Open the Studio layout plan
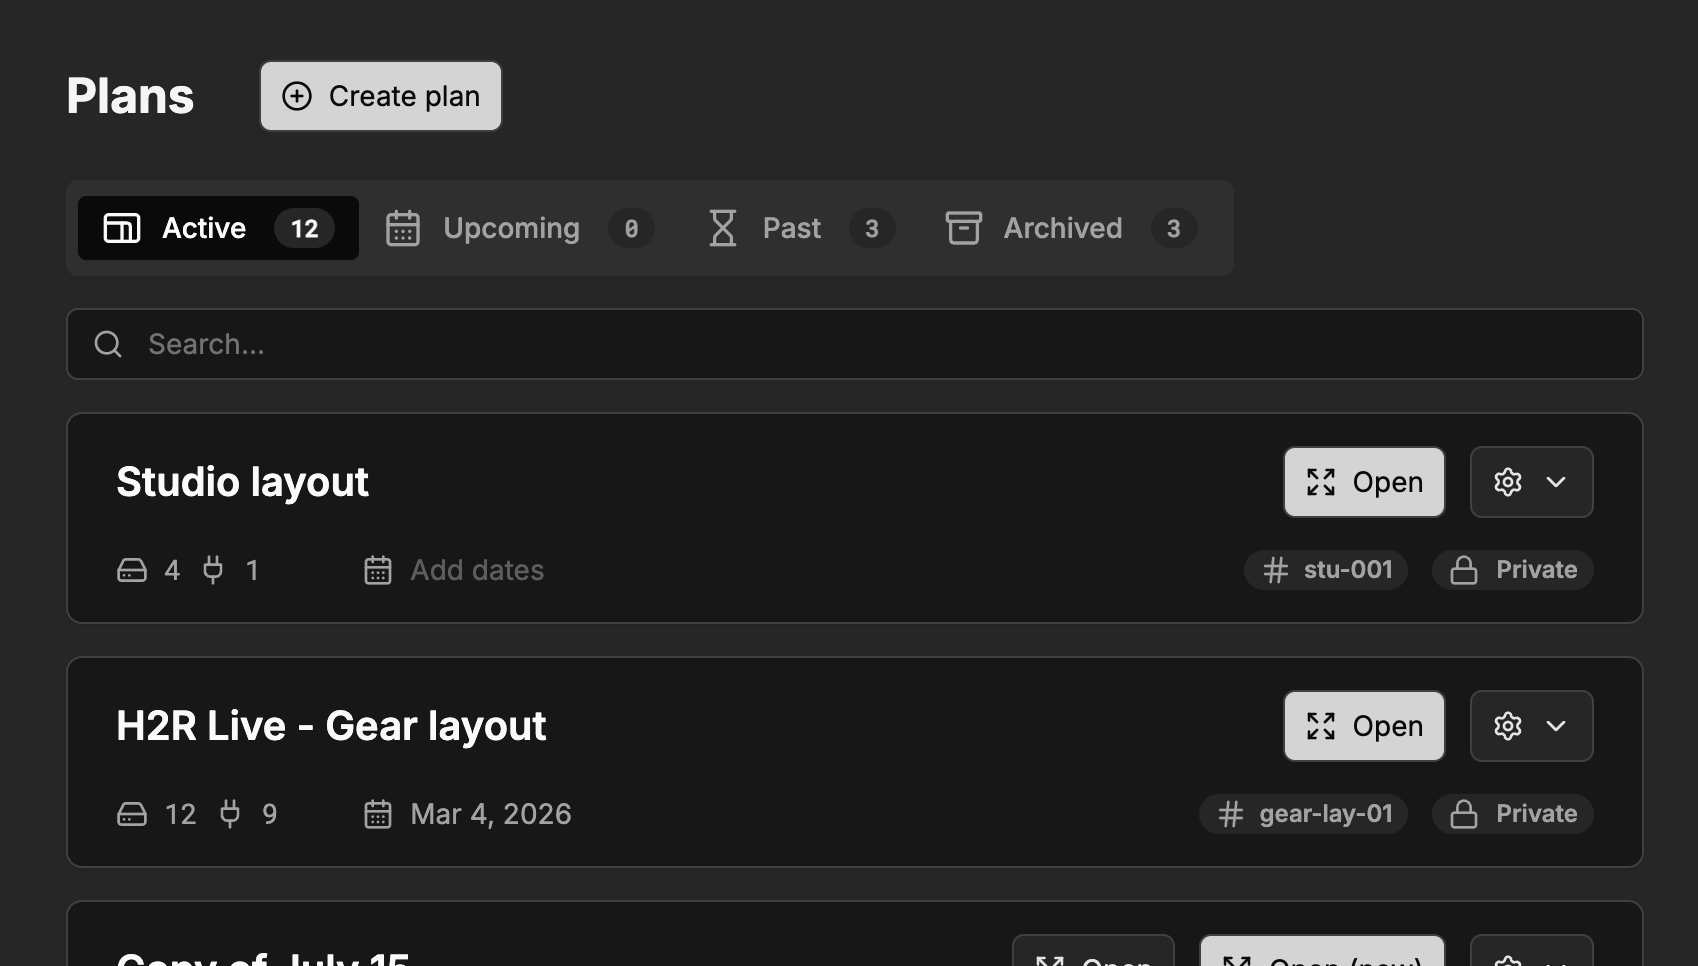 tap(1363, 482)
